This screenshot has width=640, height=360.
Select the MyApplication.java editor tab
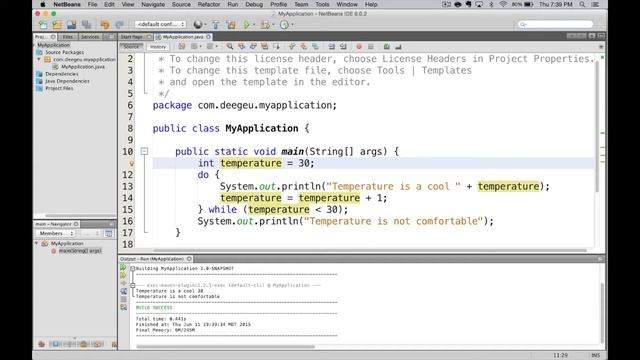pos(183,37)
